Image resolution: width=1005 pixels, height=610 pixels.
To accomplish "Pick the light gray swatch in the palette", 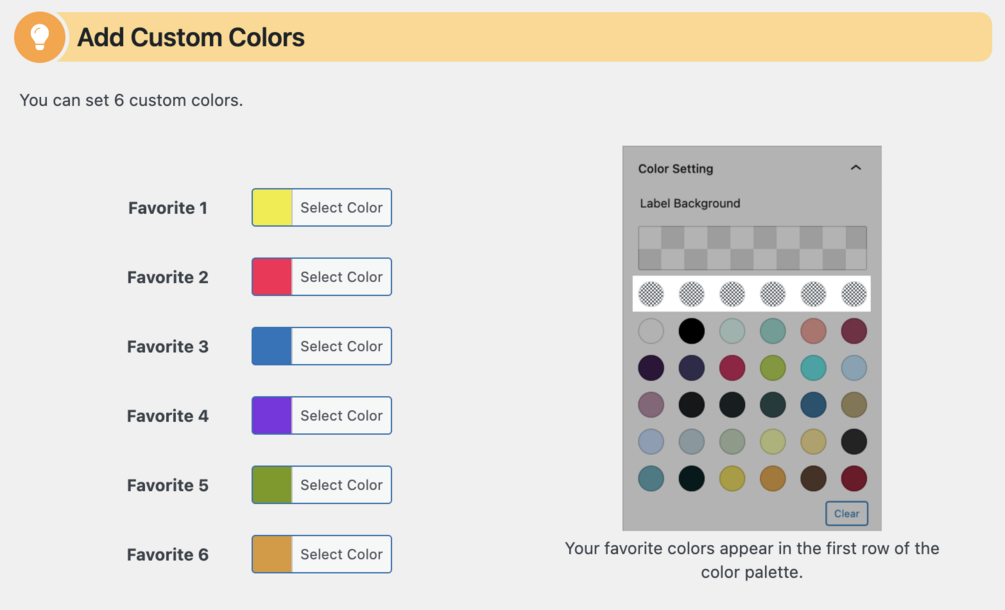I will coord(651,331).
